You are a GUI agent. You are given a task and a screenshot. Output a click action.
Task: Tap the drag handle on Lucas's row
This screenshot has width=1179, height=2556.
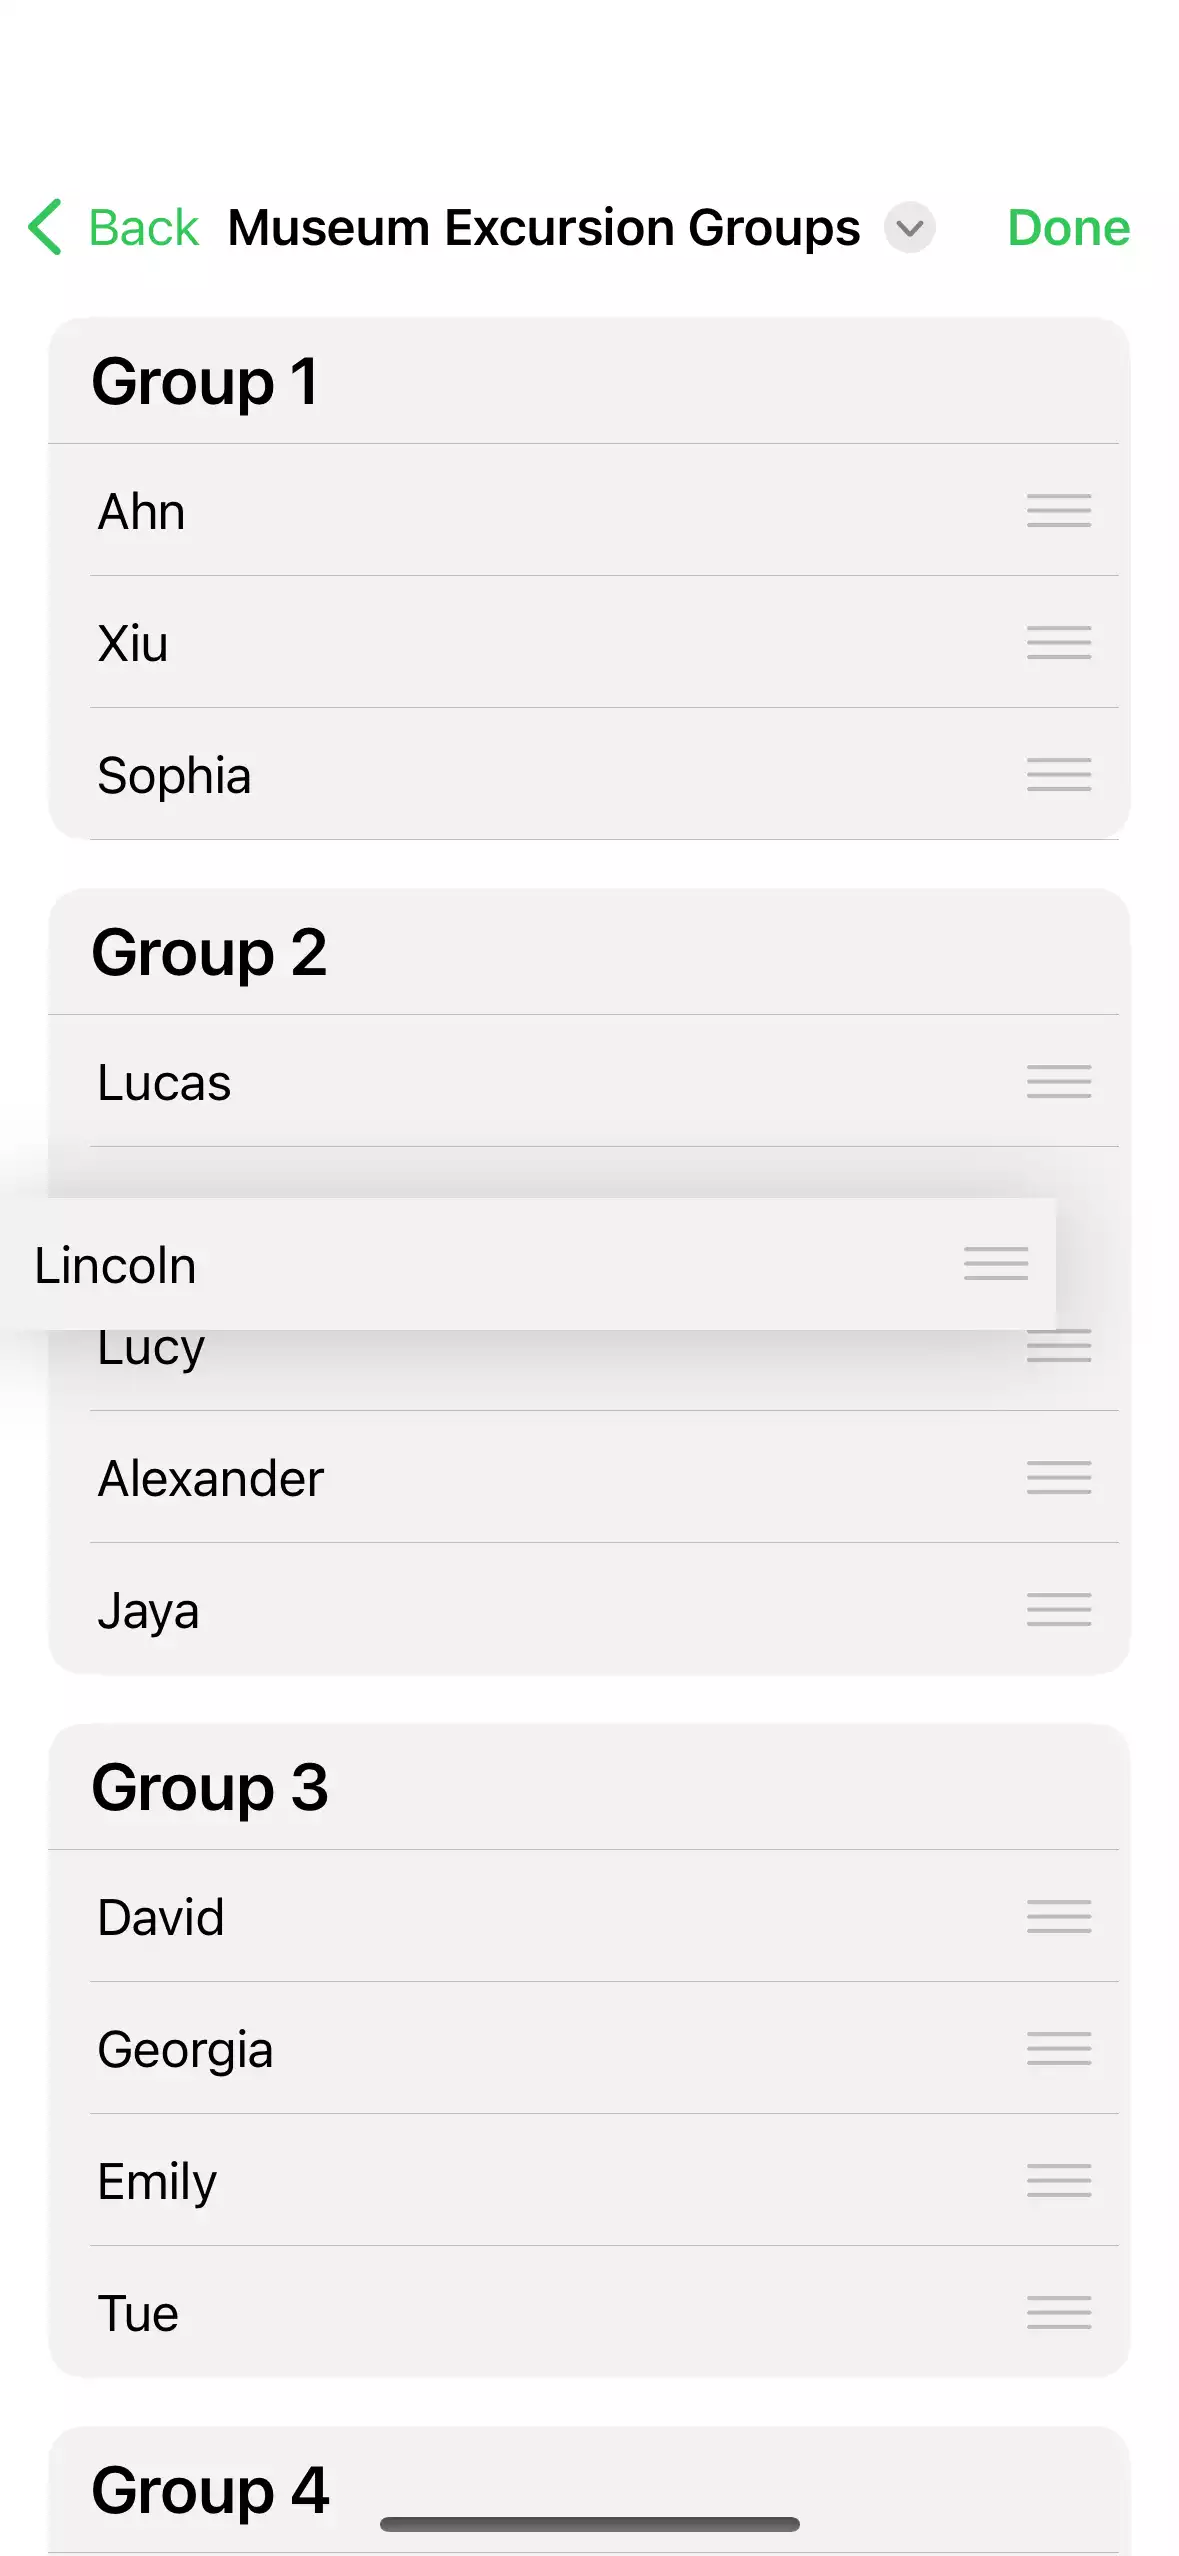1058,1082
